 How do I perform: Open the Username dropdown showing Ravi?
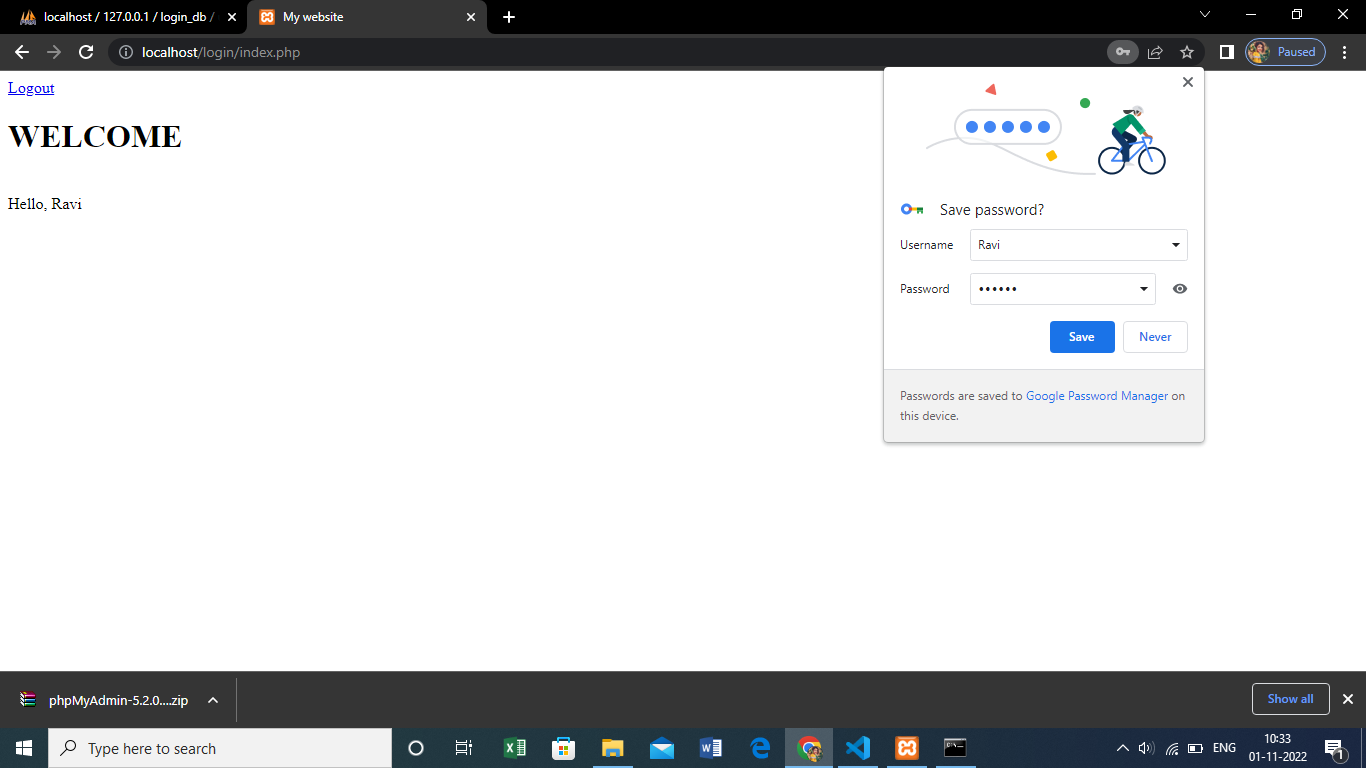[1175, 245]
